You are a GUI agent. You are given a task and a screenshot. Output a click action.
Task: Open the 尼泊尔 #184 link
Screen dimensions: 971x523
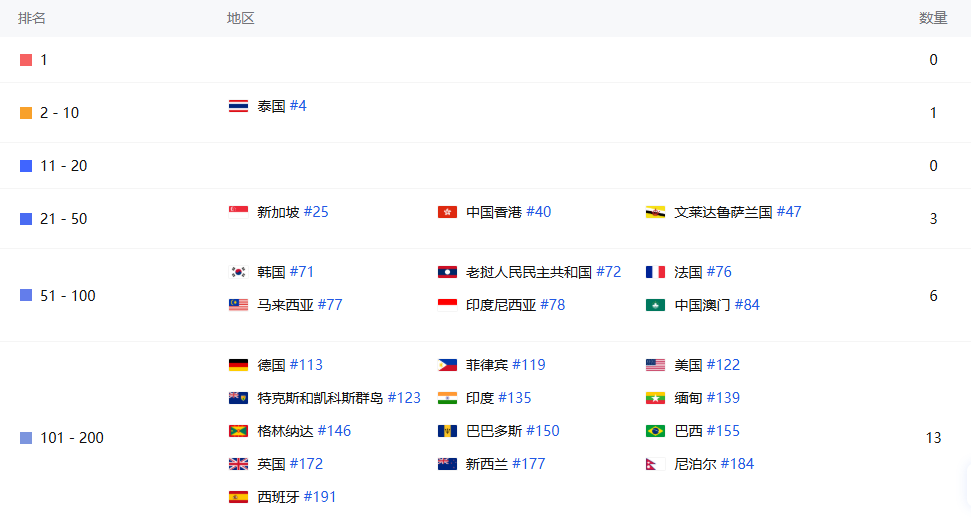pos(714,464)
